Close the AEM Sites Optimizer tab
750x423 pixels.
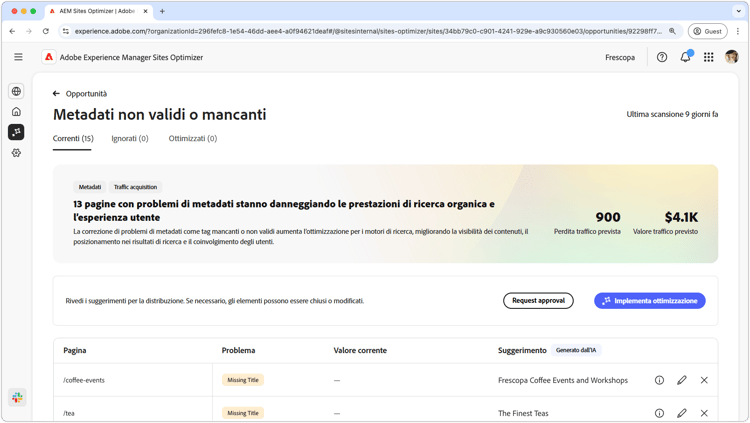pos(145,11)
